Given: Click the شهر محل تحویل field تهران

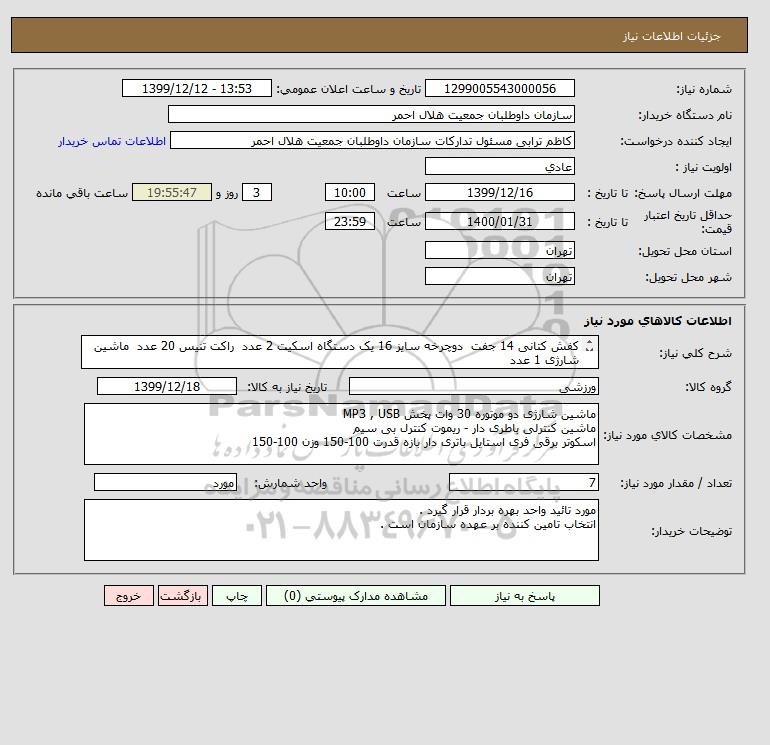Looking at the screenshot, I should 499,276.
